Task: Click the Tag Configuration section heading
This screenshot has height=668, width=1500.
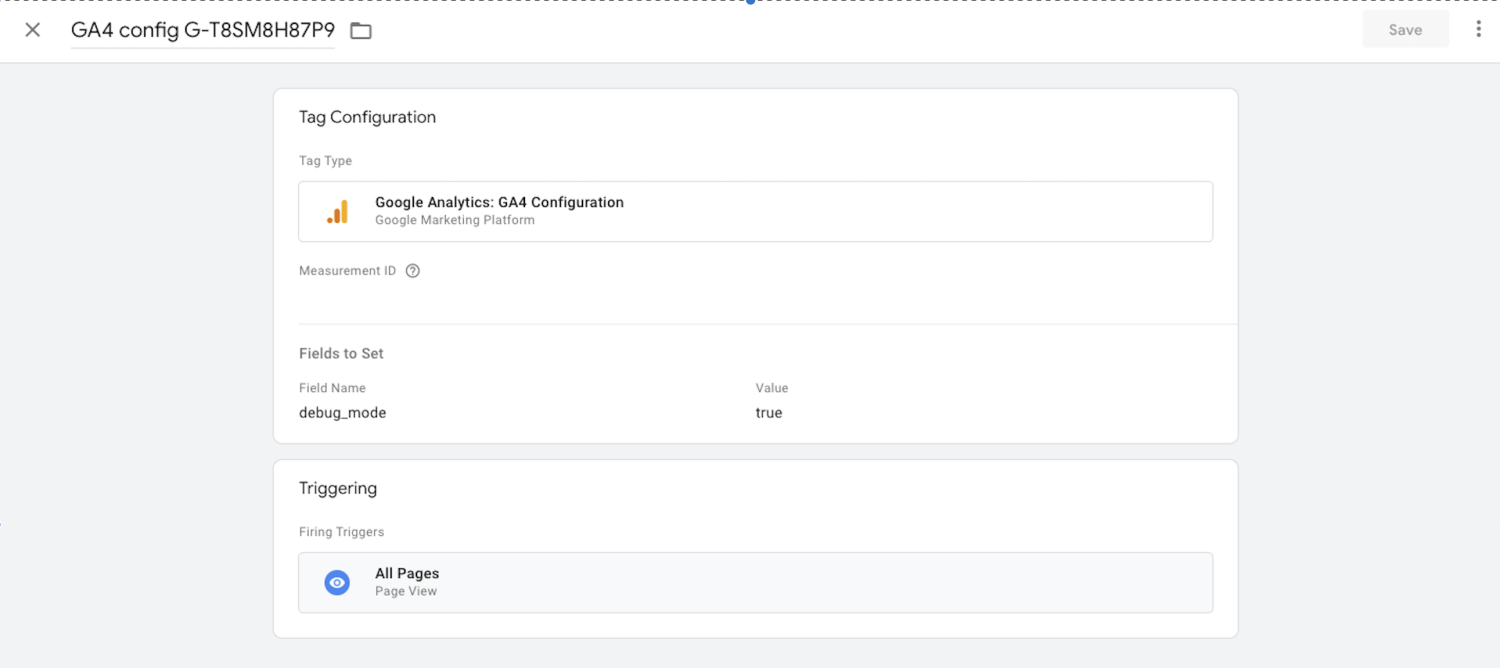Action: click(367, 117)
